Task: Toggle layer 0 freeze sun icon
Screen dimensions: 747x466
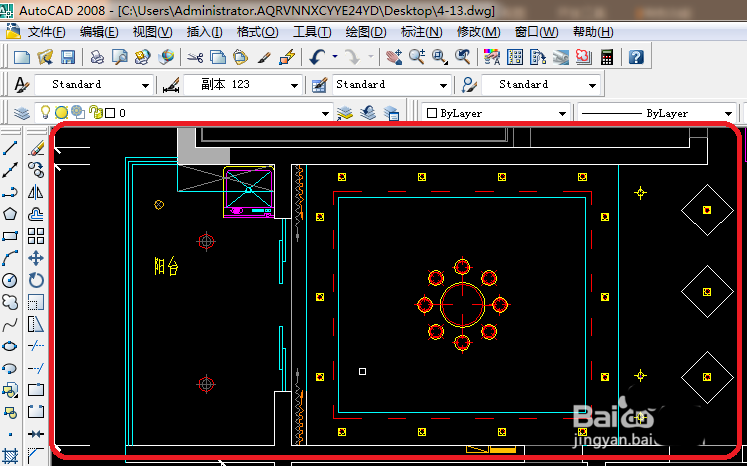Action: [61, 112]
